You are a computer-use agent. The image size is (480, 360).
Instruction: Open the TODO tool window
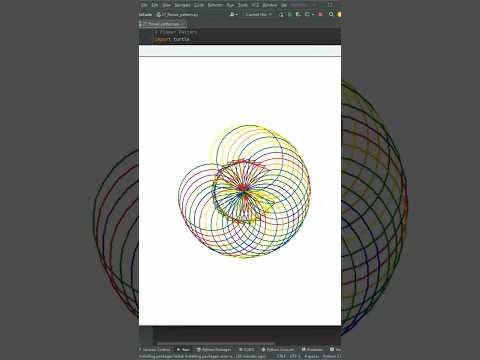247,349
